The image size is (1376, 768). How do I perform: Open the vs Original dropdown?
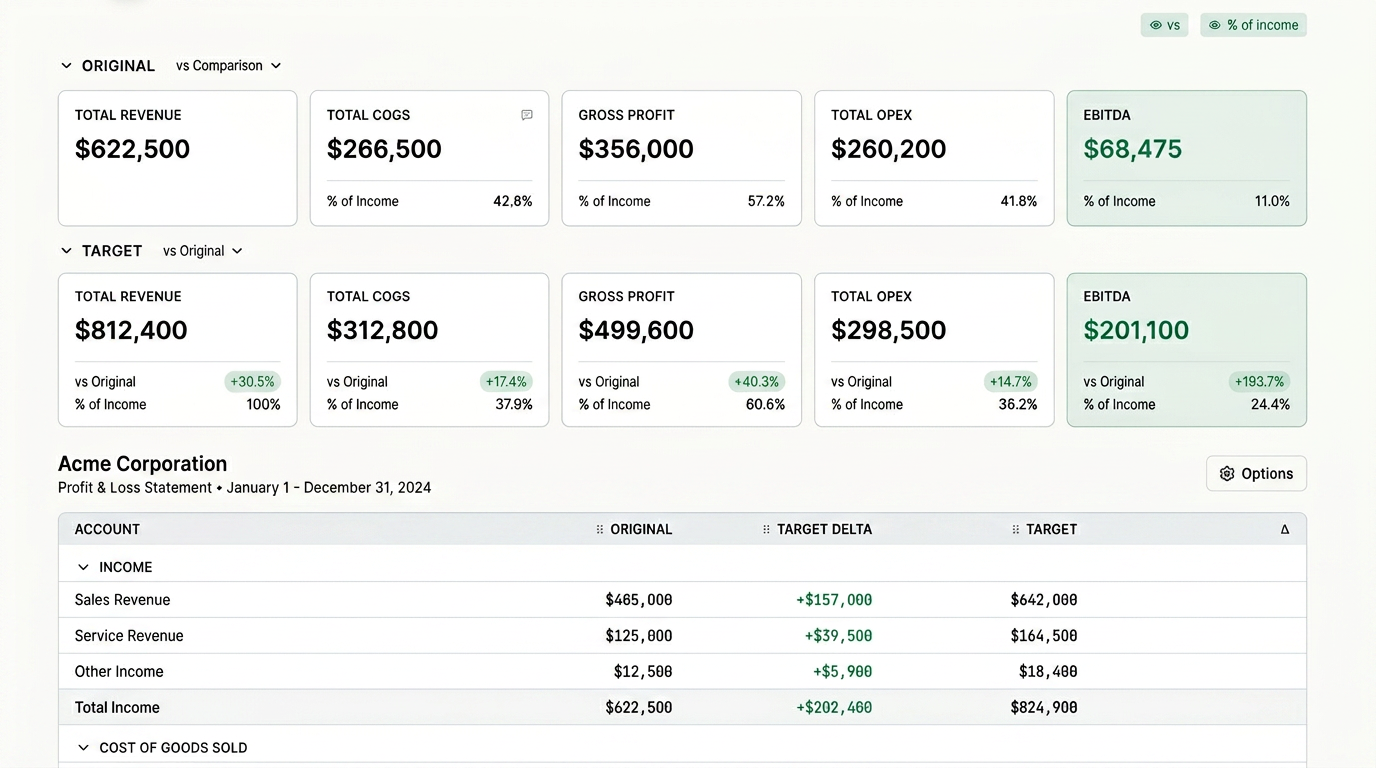coord(203,251)
